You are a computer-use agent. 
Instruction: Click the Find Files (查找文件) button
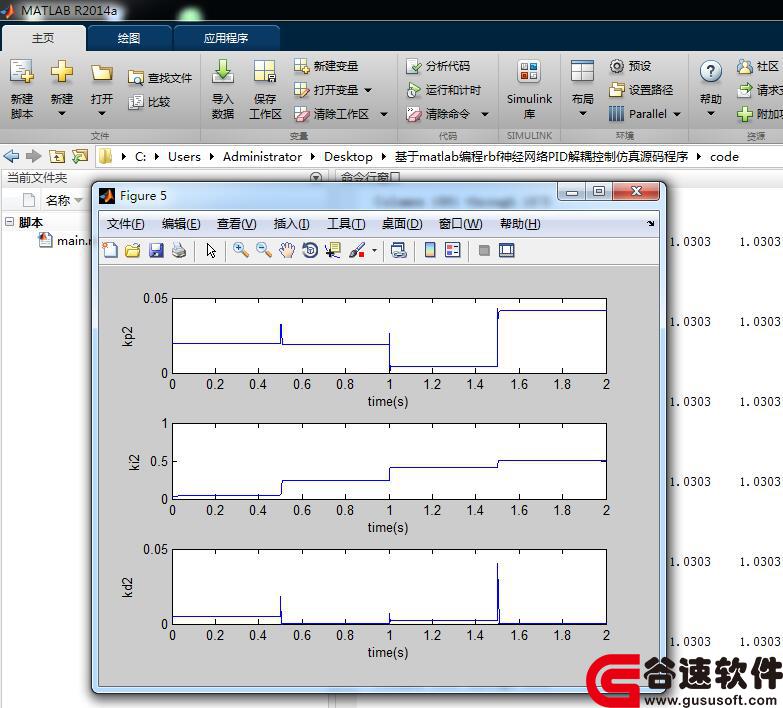click(160, 77)
